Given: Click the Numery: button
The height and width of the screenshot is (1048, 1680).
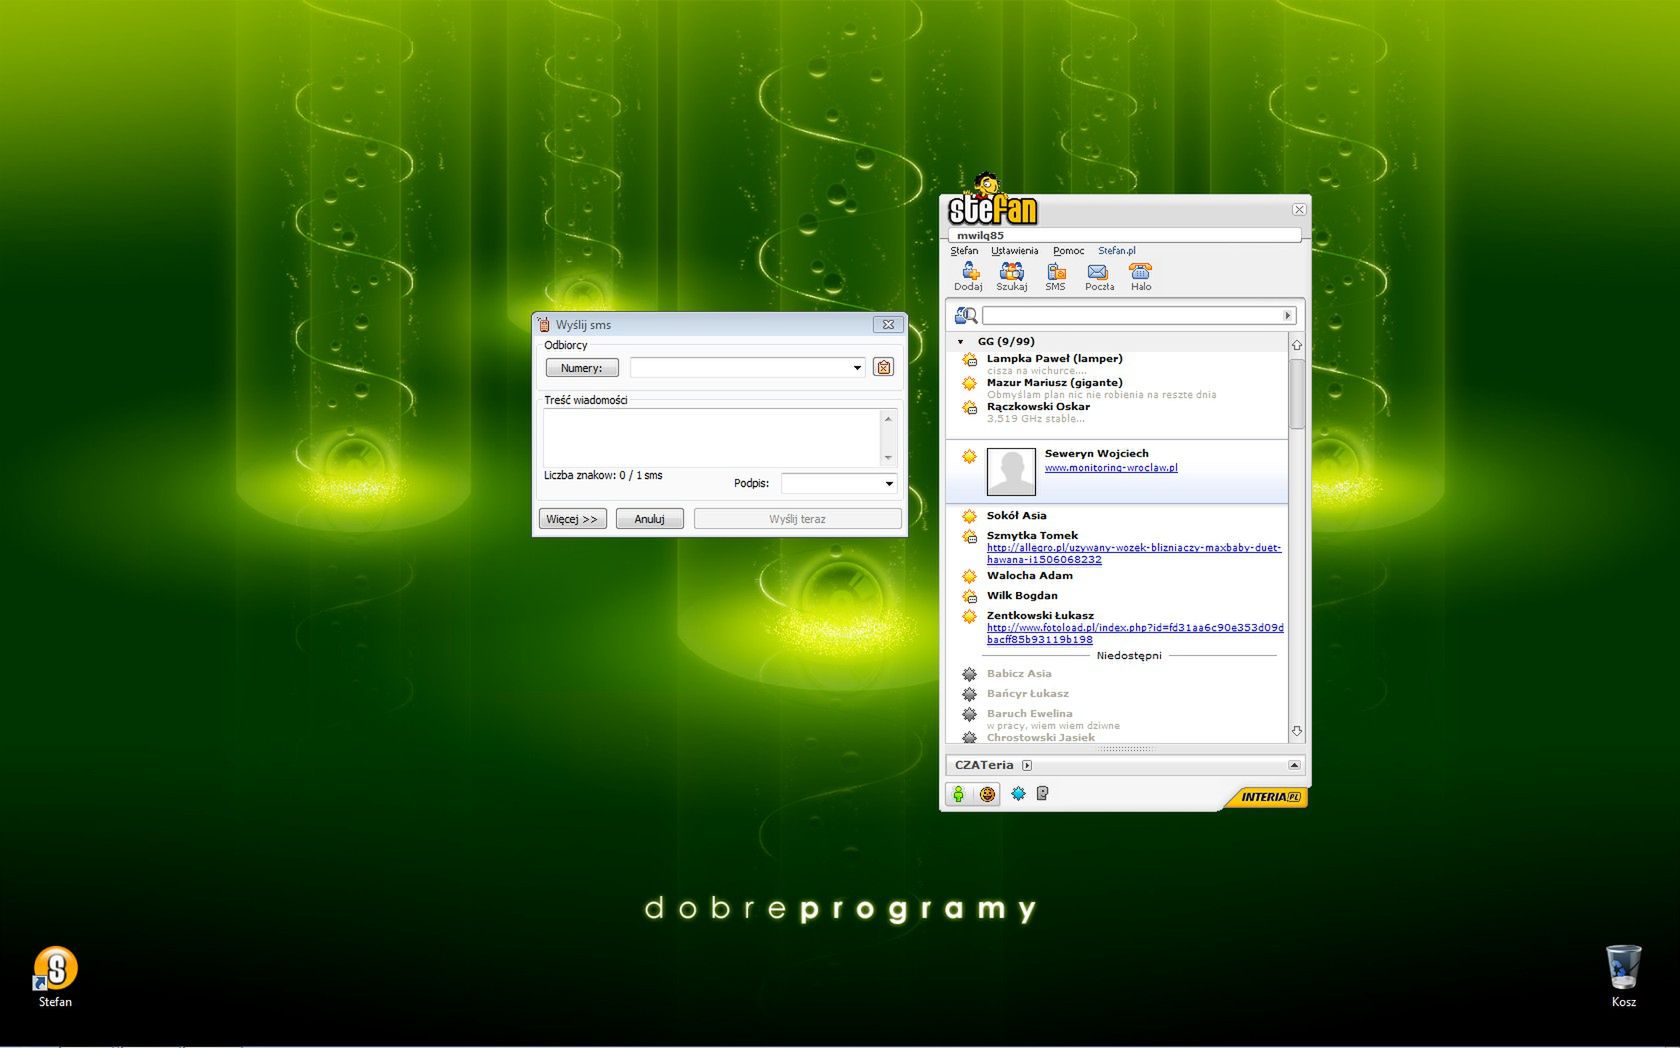Looking at the screenshot, I should (582, 368).
